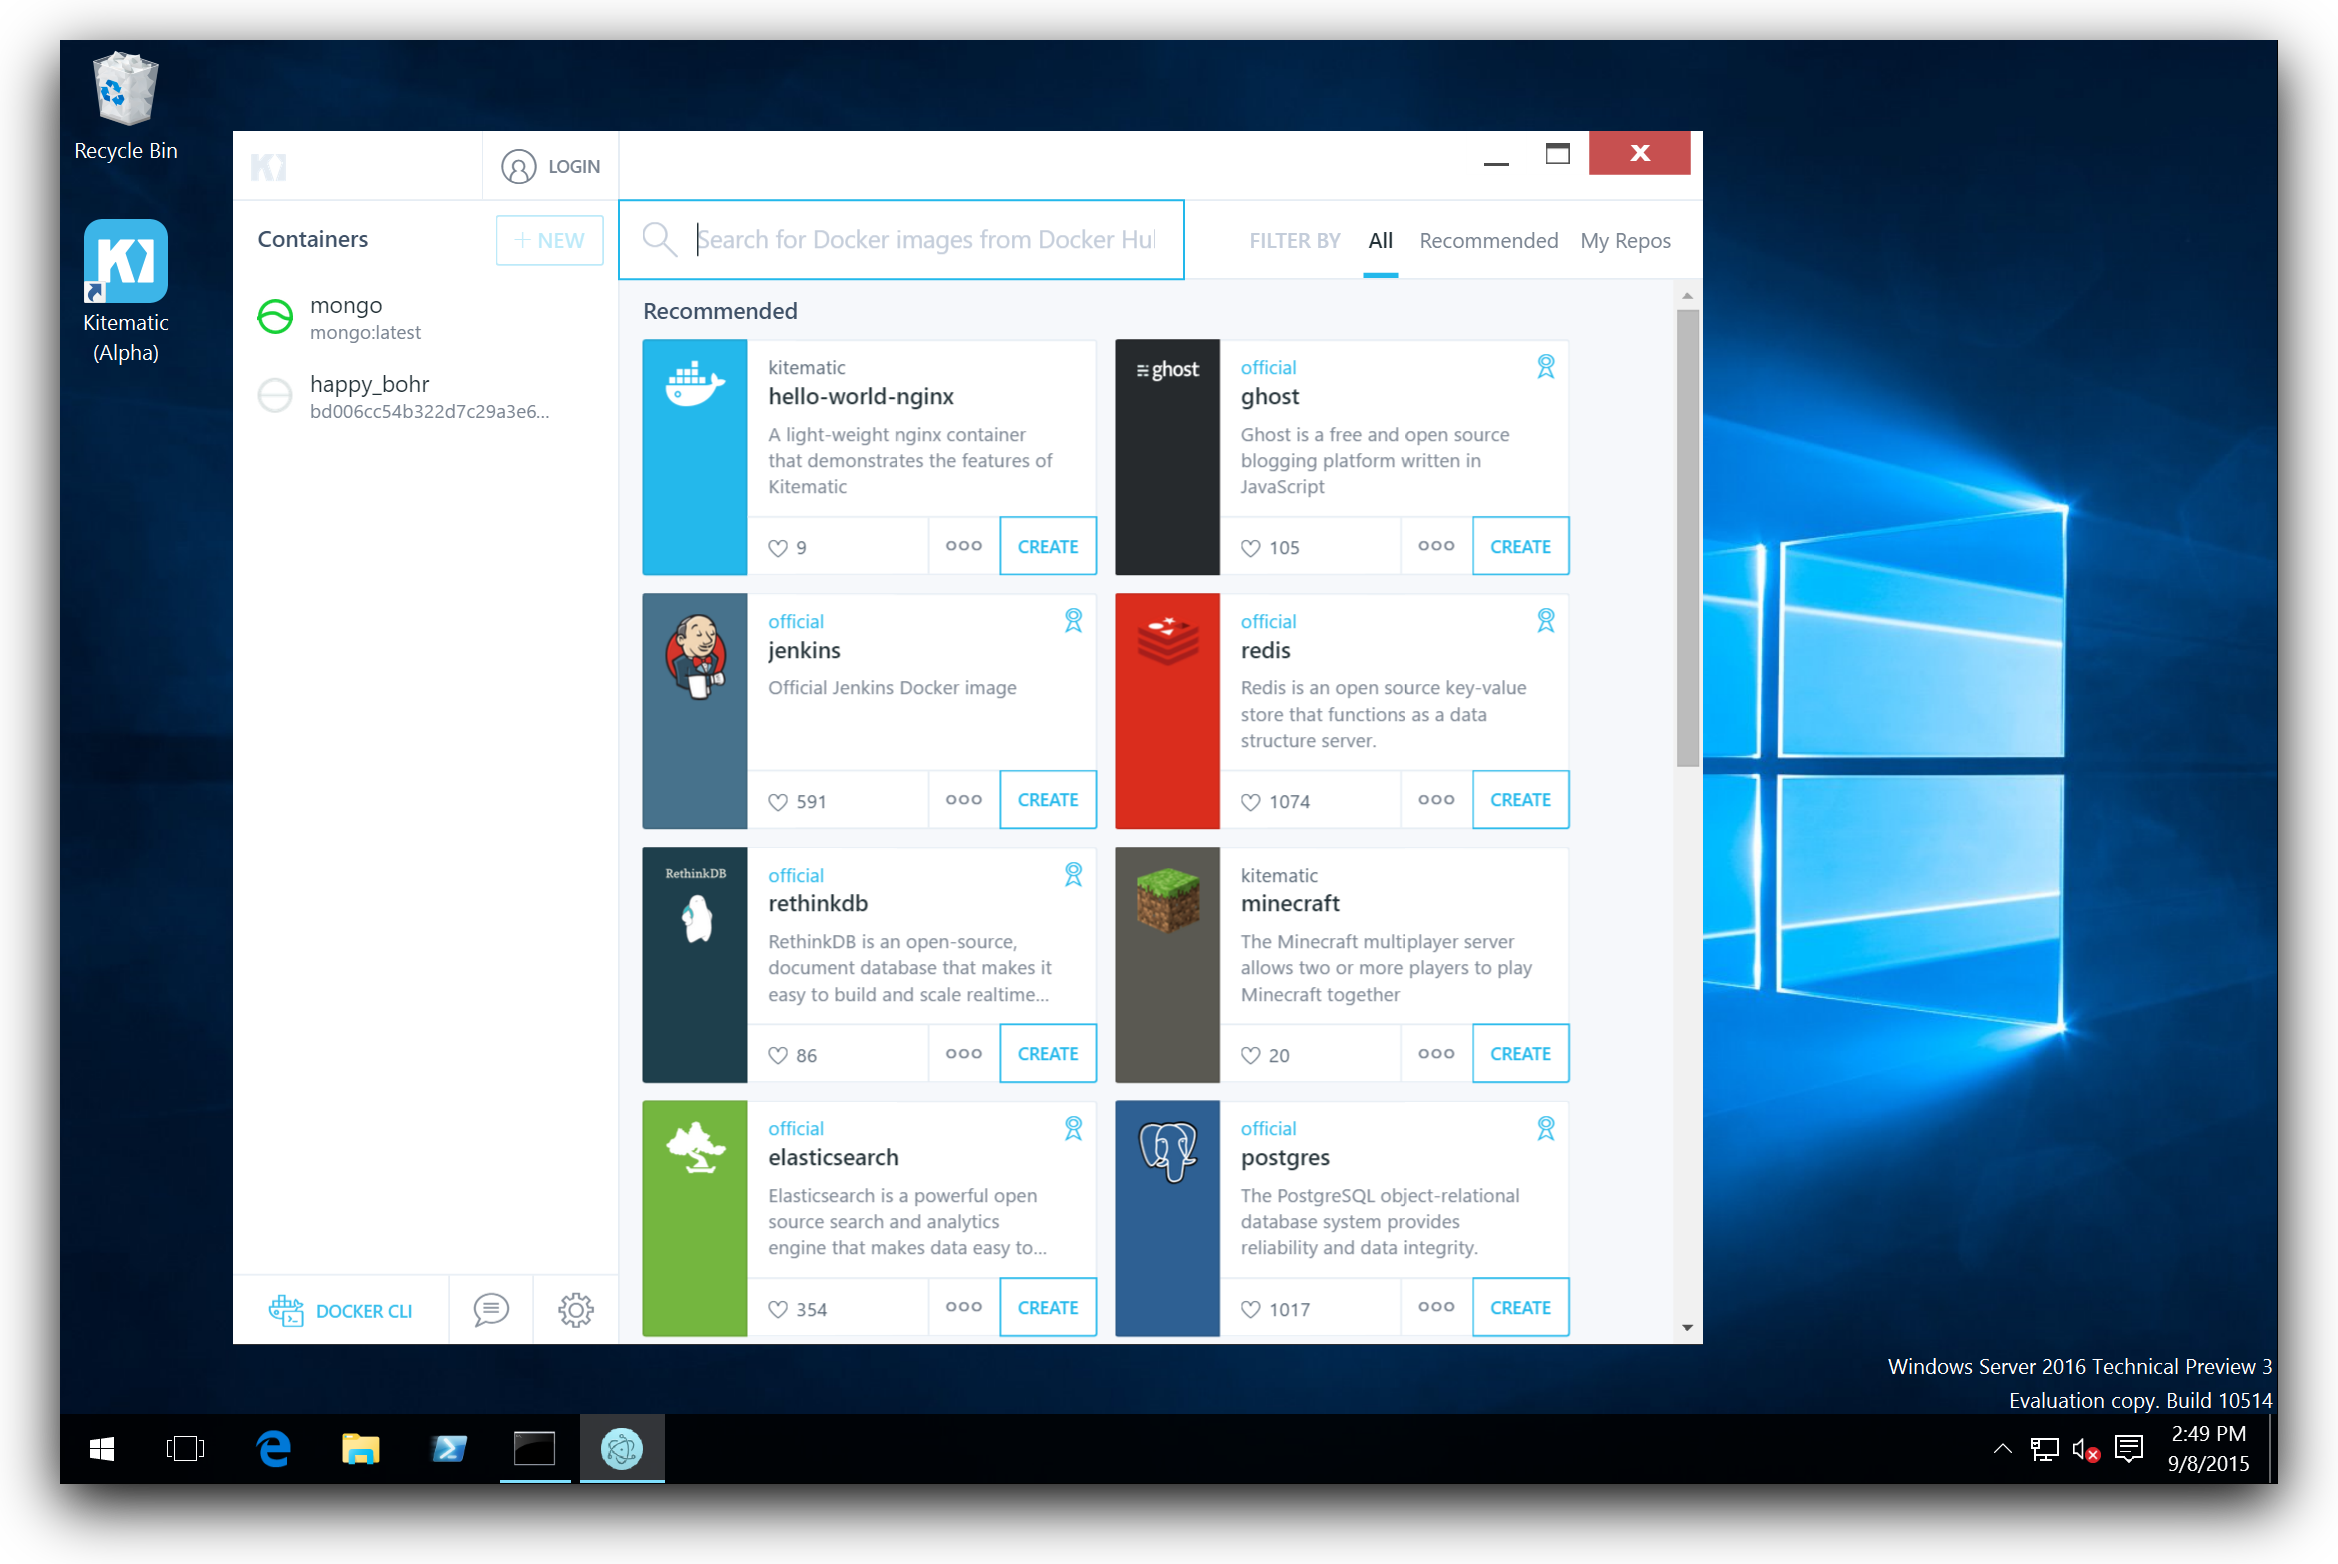Click the search input field for Docker images

click(902, 241)
